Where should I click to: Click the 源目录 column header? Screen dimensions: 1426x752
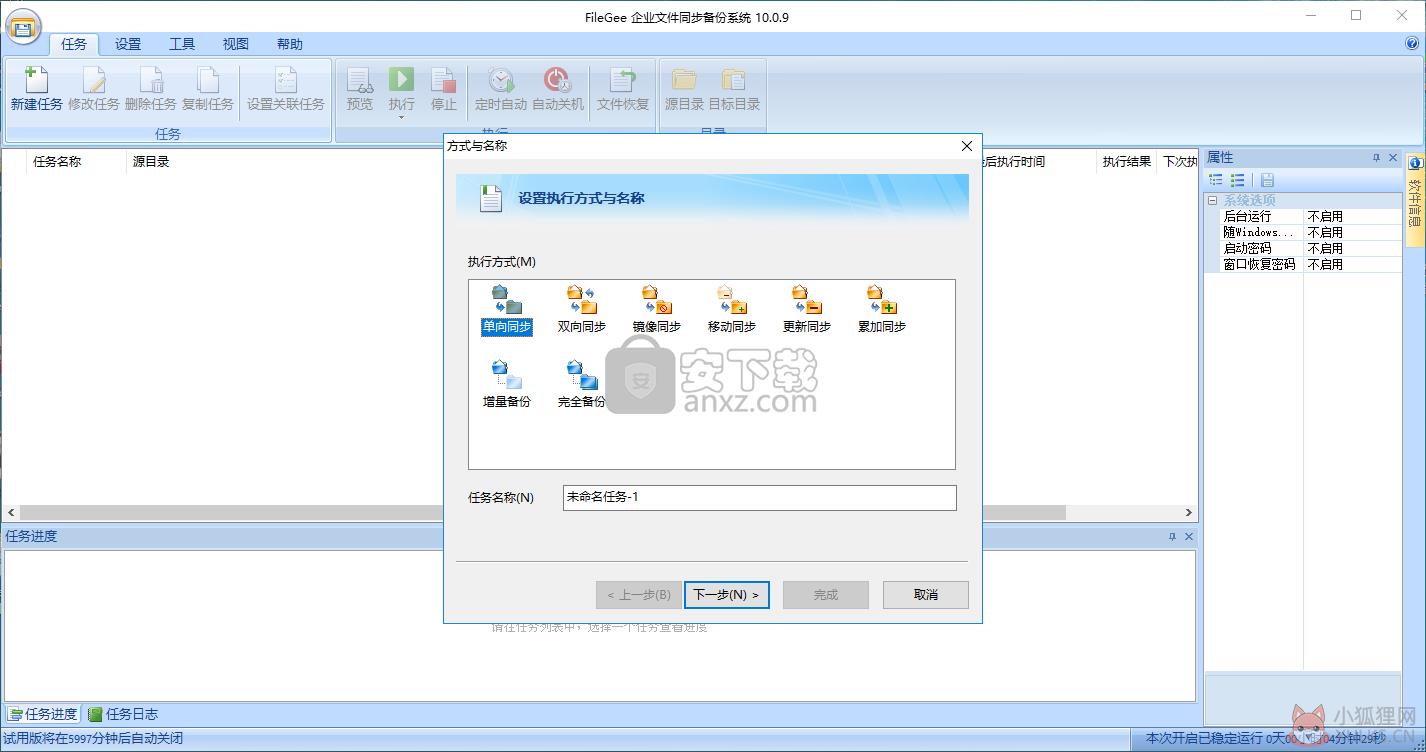click(x=151, y=161)
